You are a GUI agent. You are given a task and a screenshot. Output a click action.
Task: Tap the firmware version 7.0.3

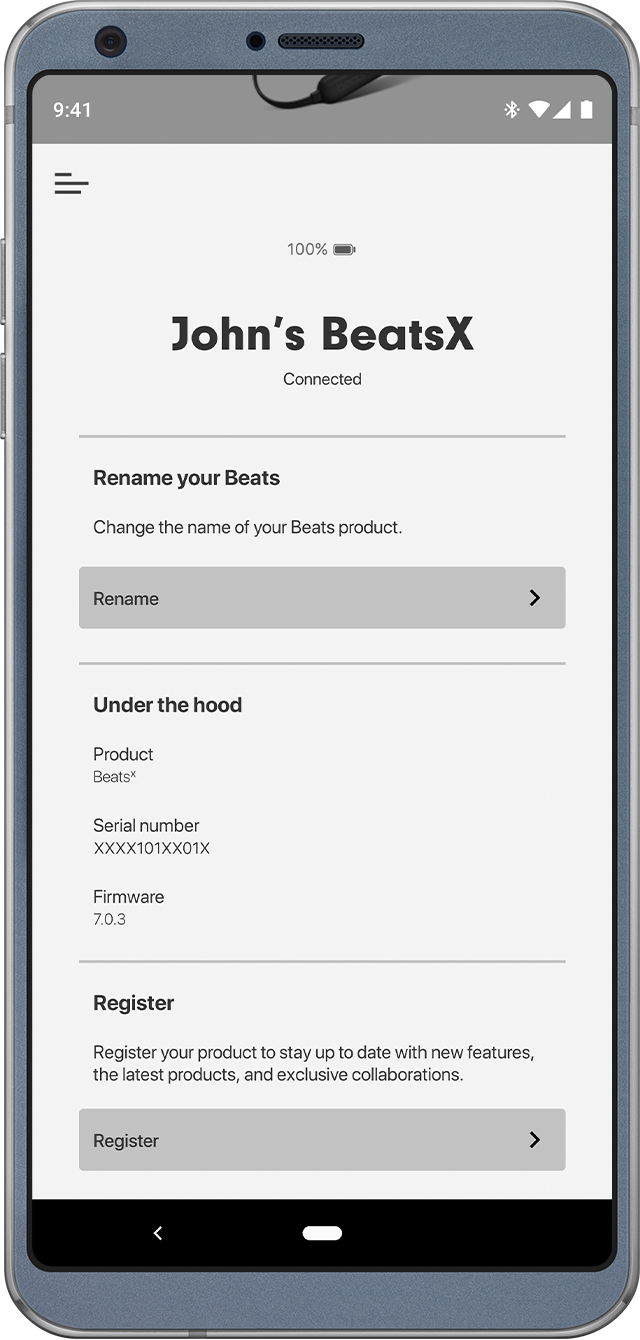109,919
